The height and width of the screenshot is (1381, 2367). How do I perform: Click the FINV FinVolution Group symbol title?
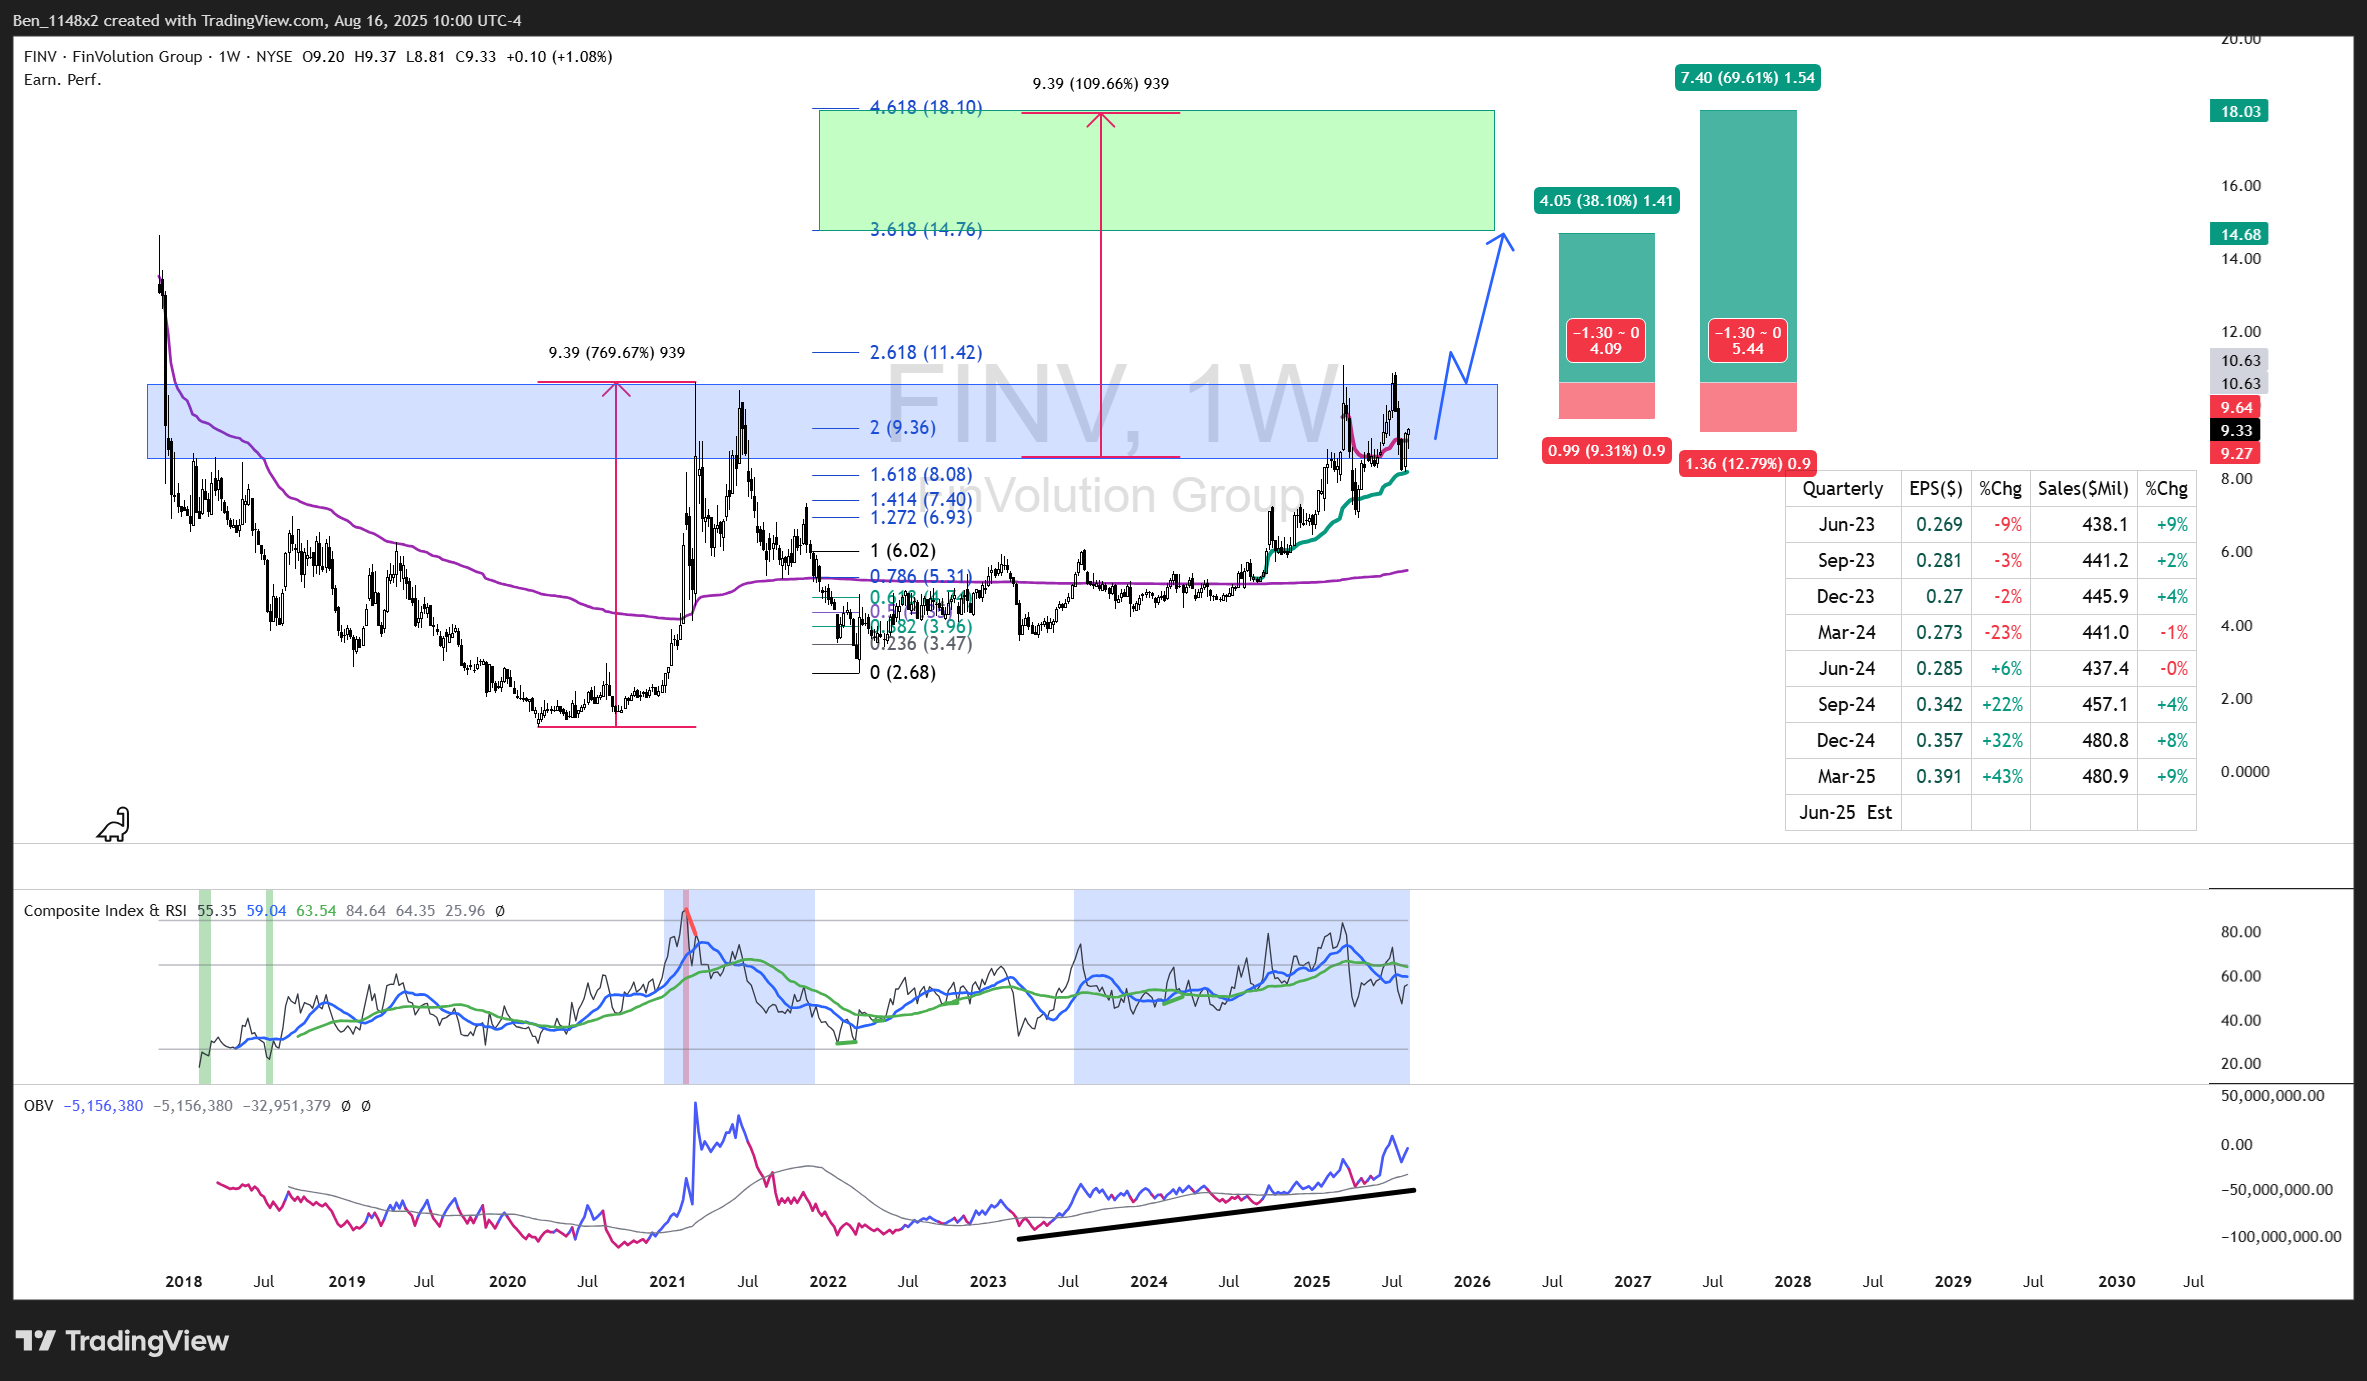coord(112,57)
